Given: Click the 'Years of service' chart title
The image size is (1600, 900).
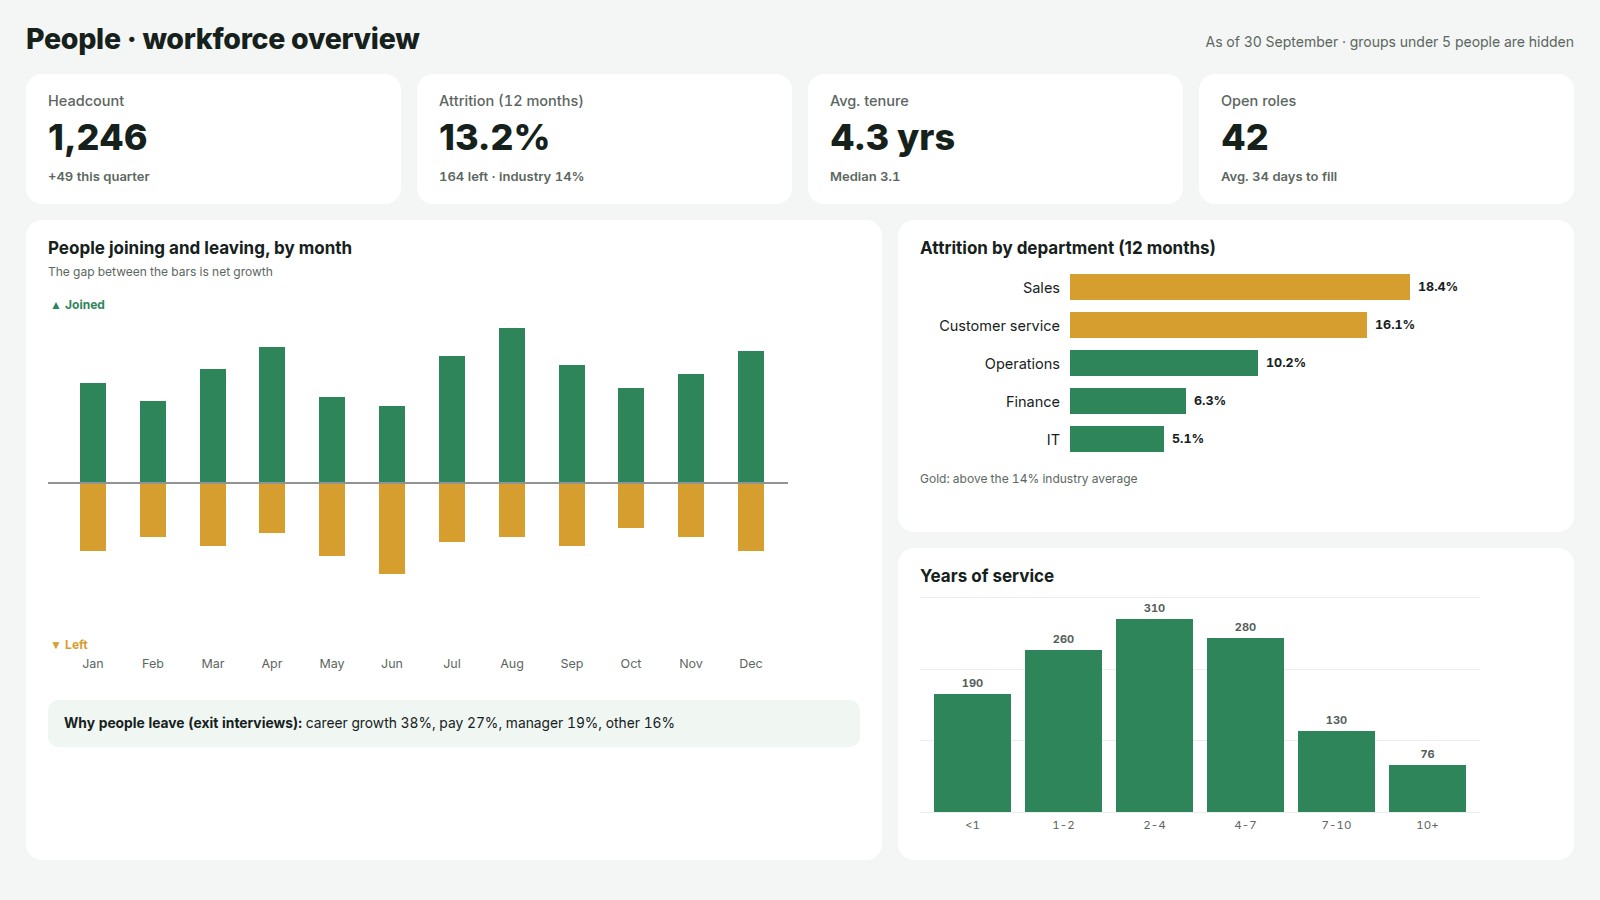Looking at the screenshot, I should (987, 576).
